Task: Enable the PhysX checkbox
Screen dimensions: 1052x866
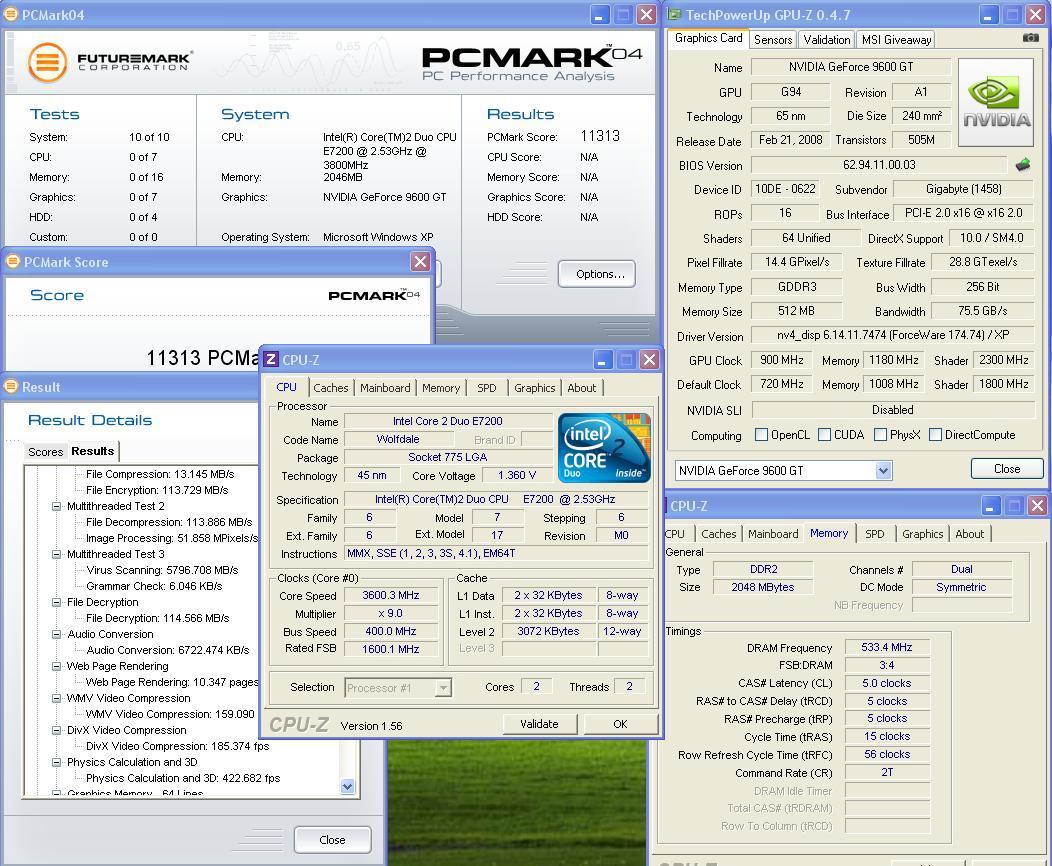Action: point(880,435)
